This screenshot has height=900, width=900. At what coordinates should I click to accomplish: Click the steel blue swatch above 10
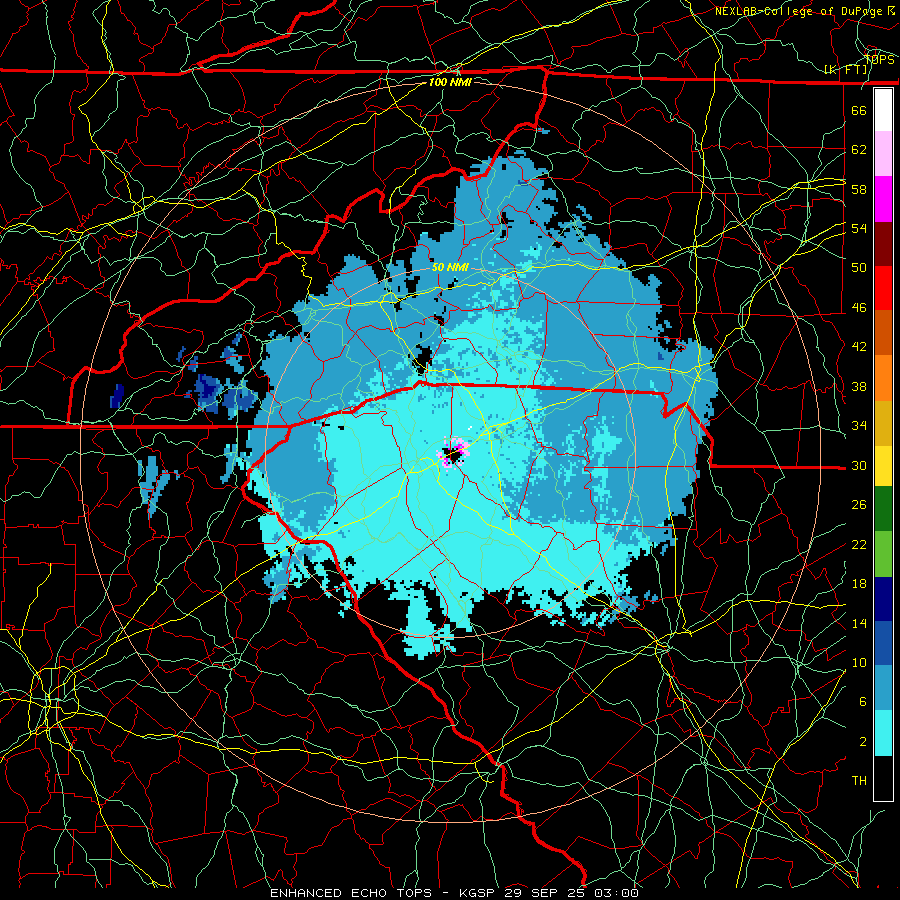(883, 688)
